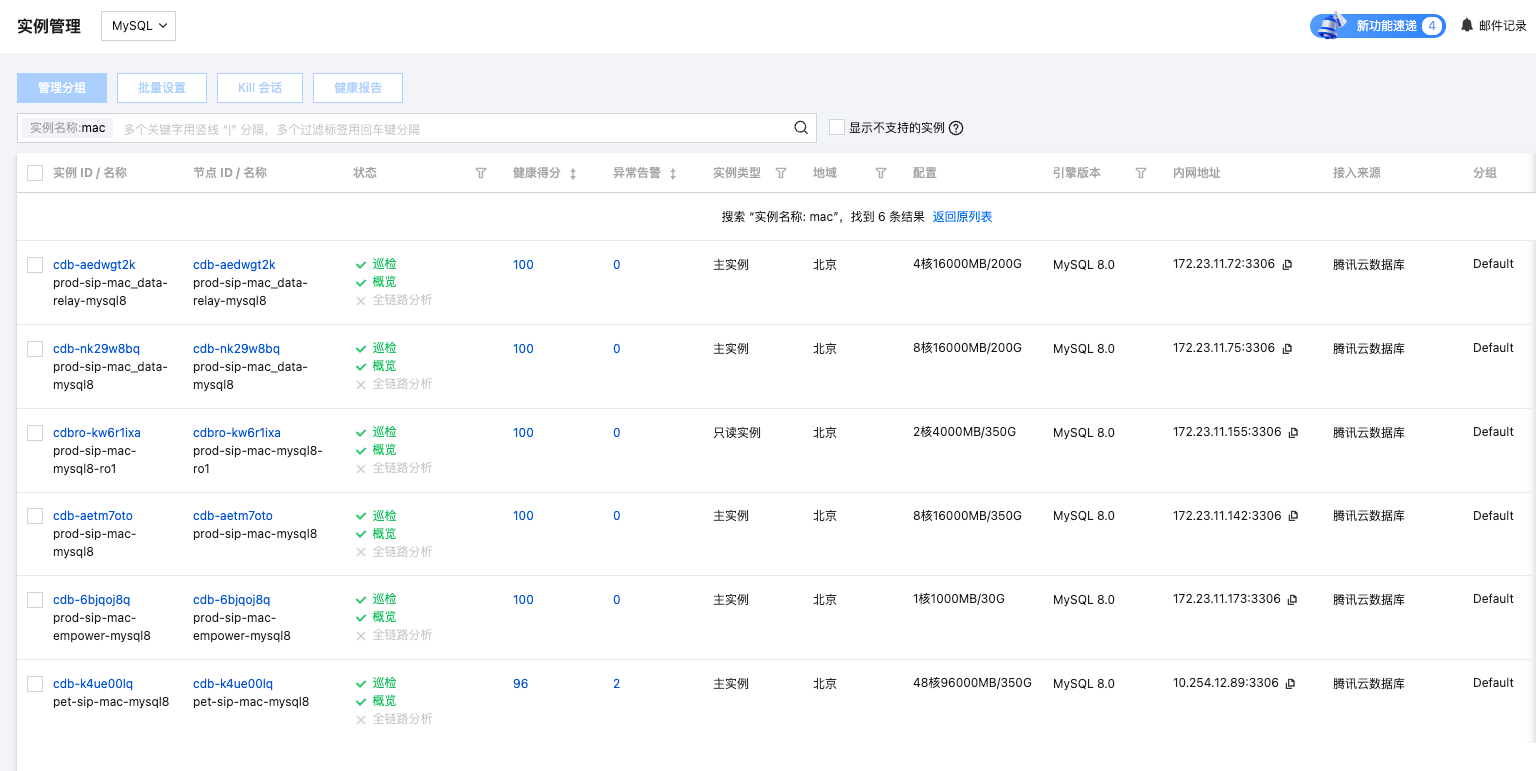Click the search magnifier icon
1536x771 pixels.
click(801, 128)
